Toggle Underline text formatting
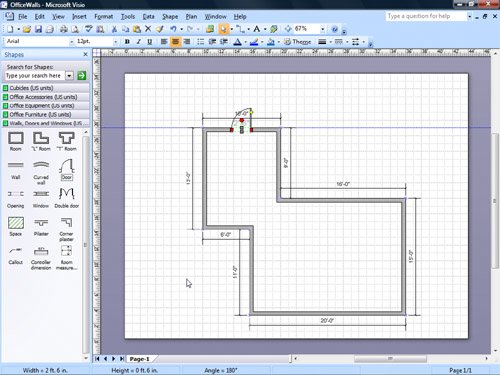The image size is (500, 375). (150, 42)
